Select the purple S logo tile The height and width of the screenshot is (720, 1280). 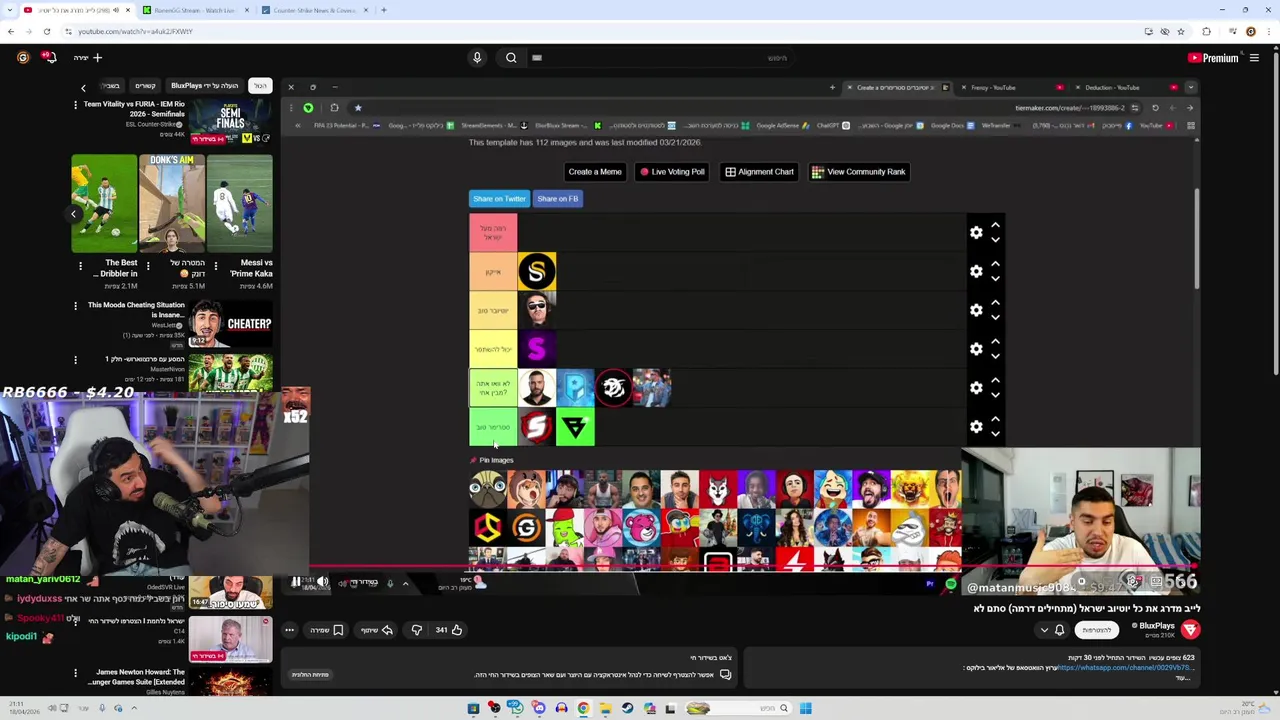(537, 349)
